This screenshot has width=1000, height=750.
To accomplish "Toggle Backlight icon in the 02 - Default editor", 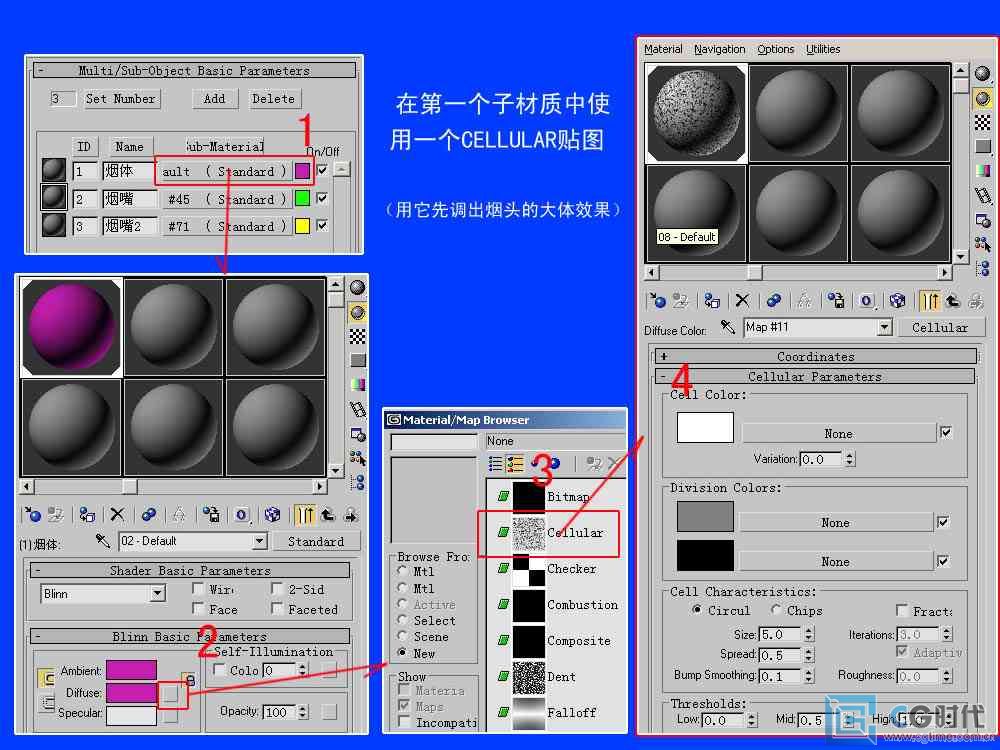I will 358,312.
